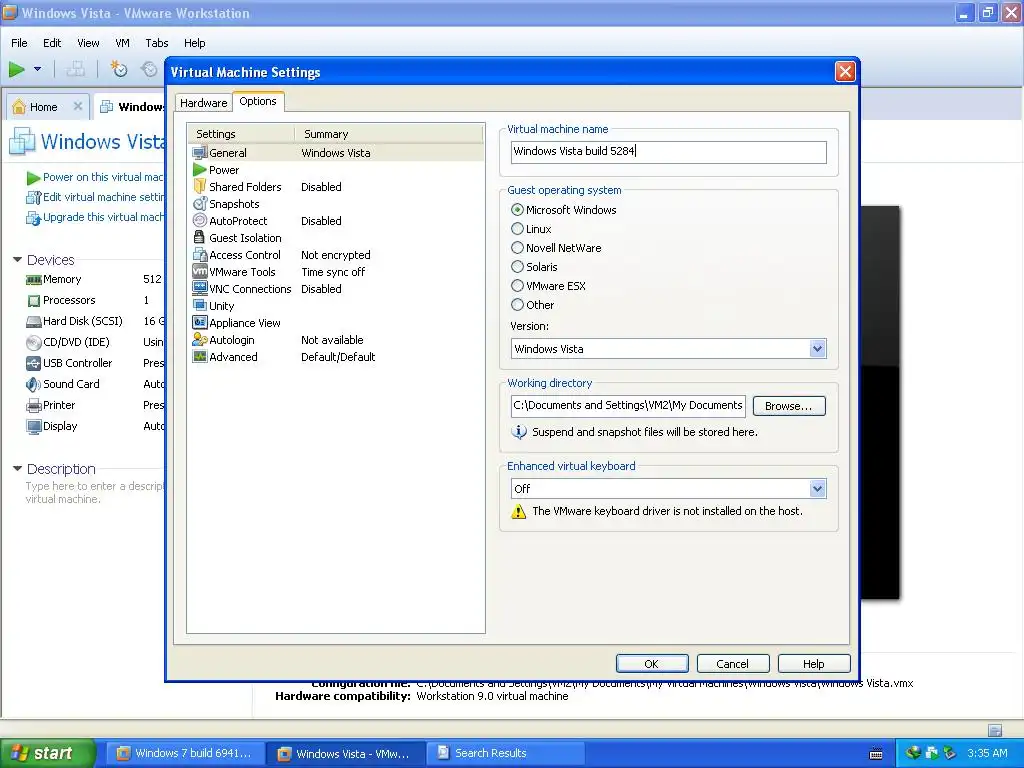The height and width of the screenshot is (768, 1024).
Task: Choose the Solaris guest OS option
Action: pos(517,266)
